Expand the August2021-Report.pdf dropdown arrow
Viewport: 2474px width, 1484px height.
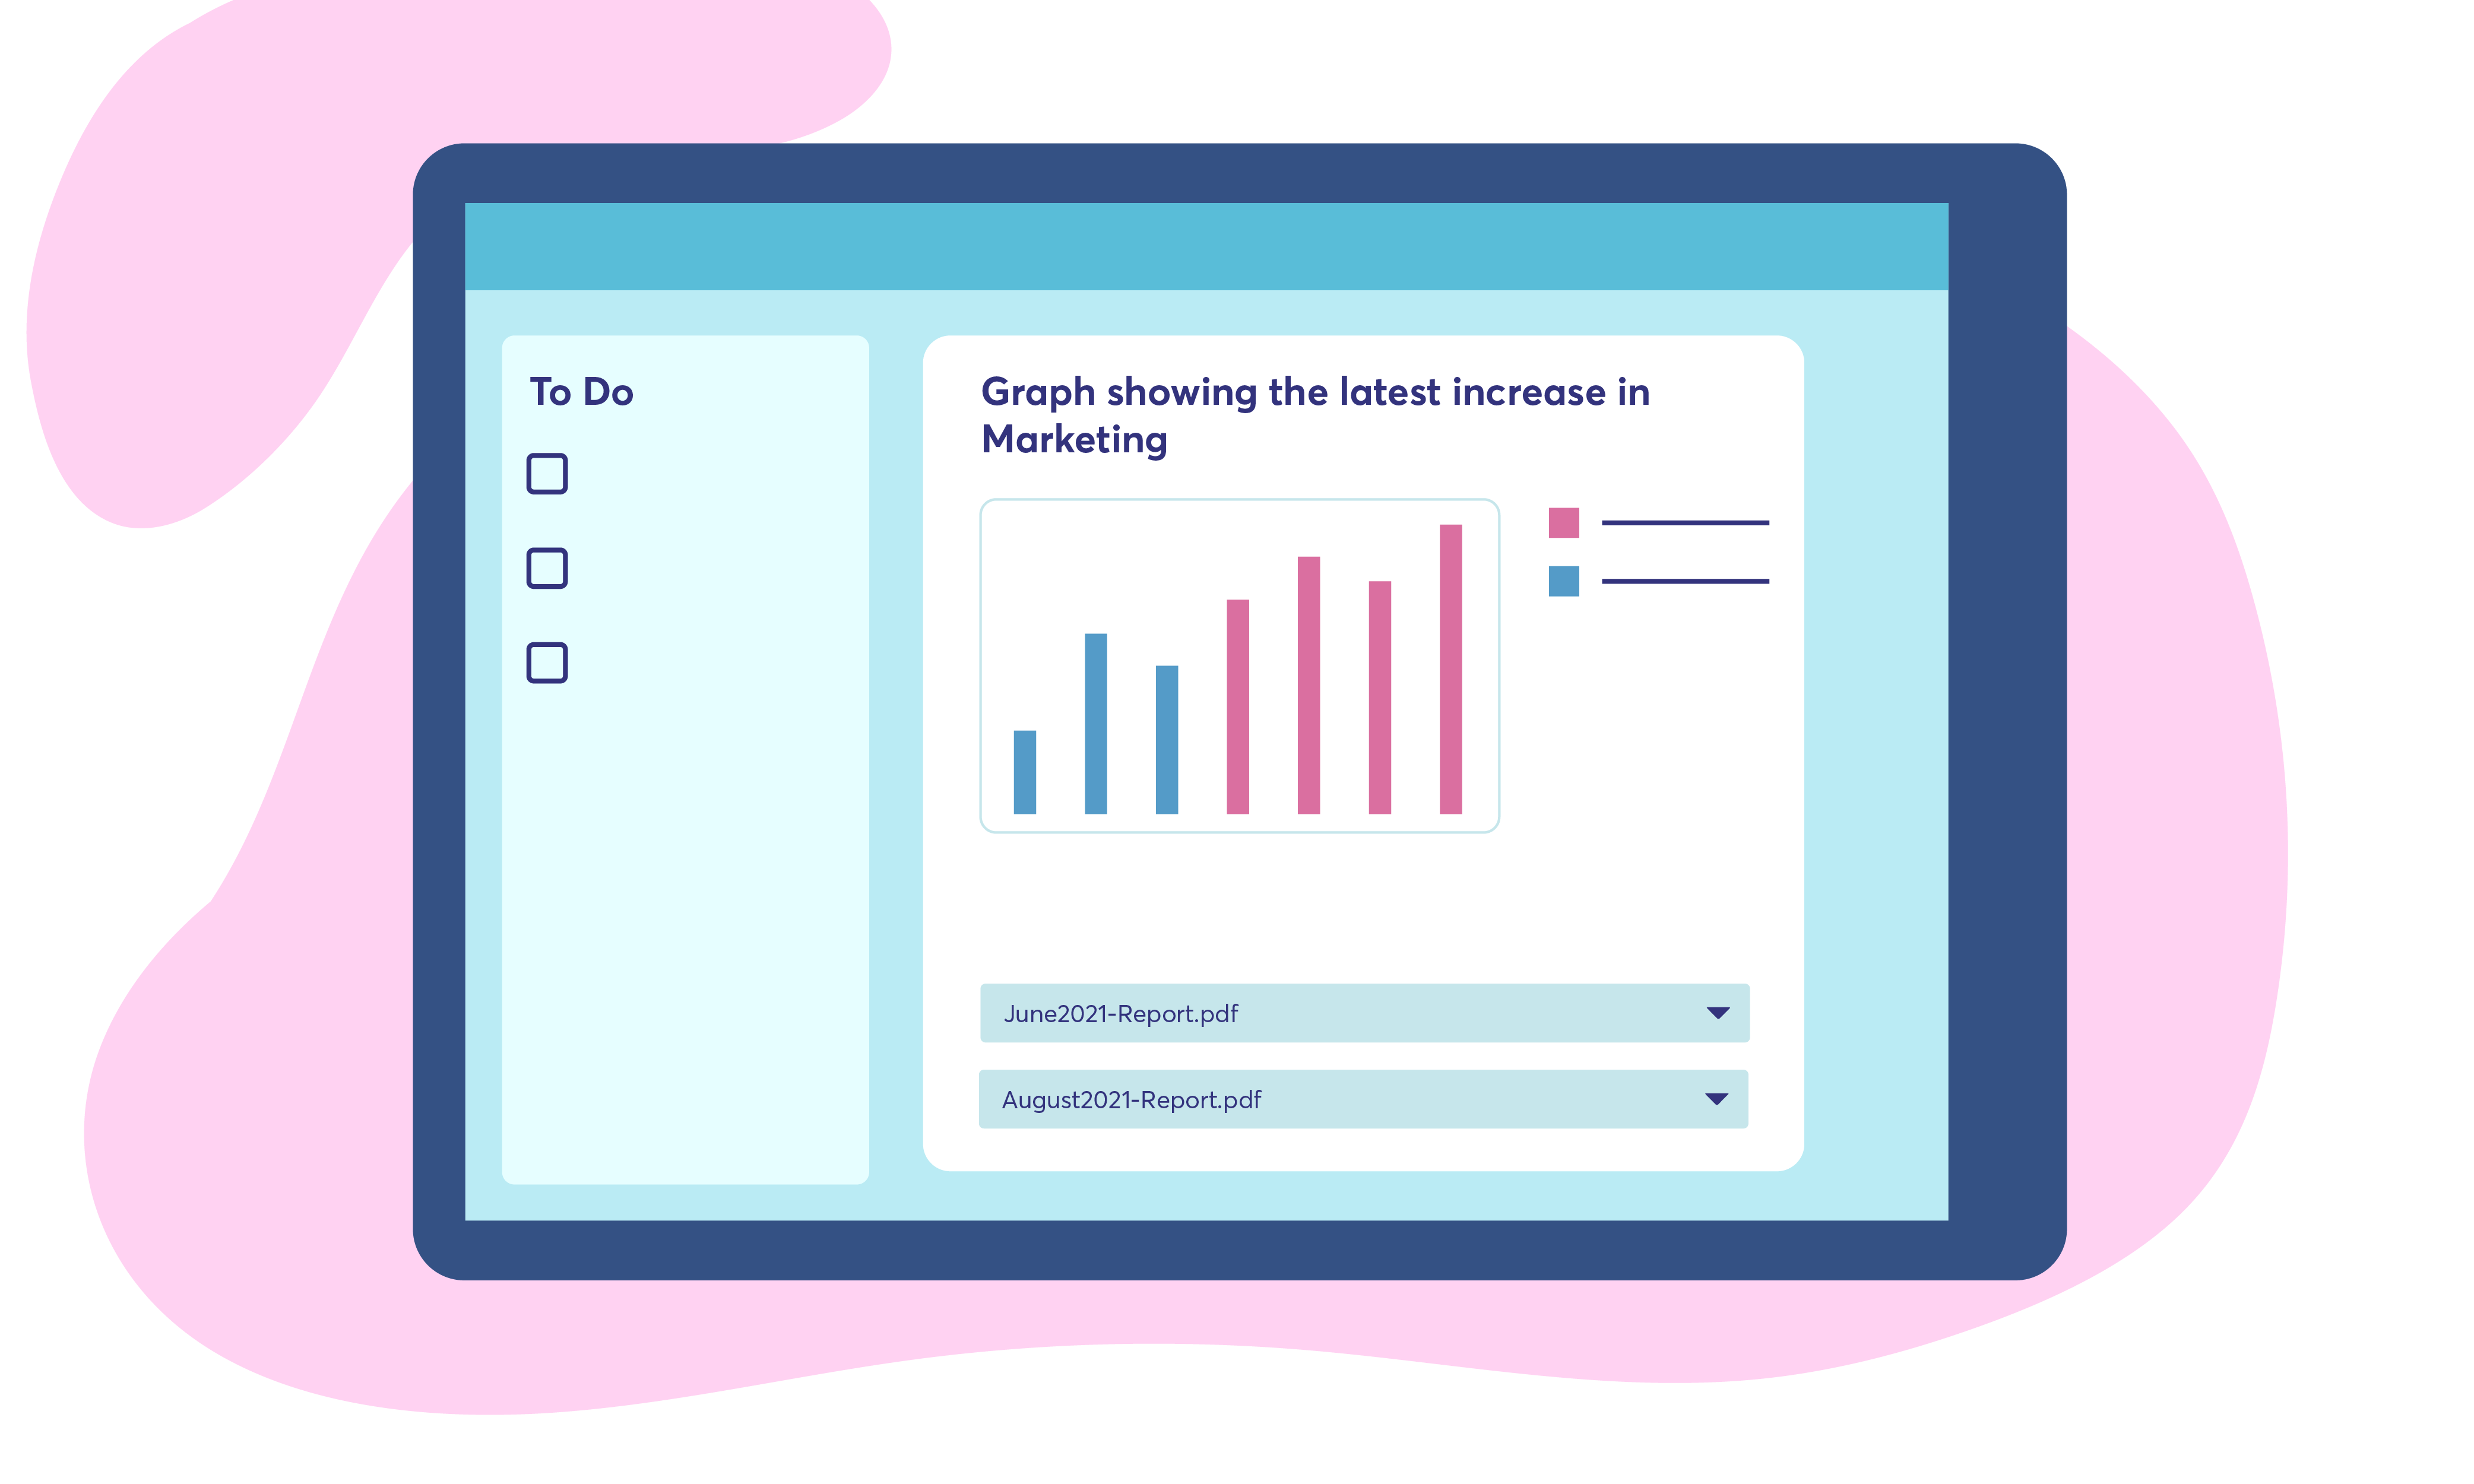[x=1716, y=1099]
